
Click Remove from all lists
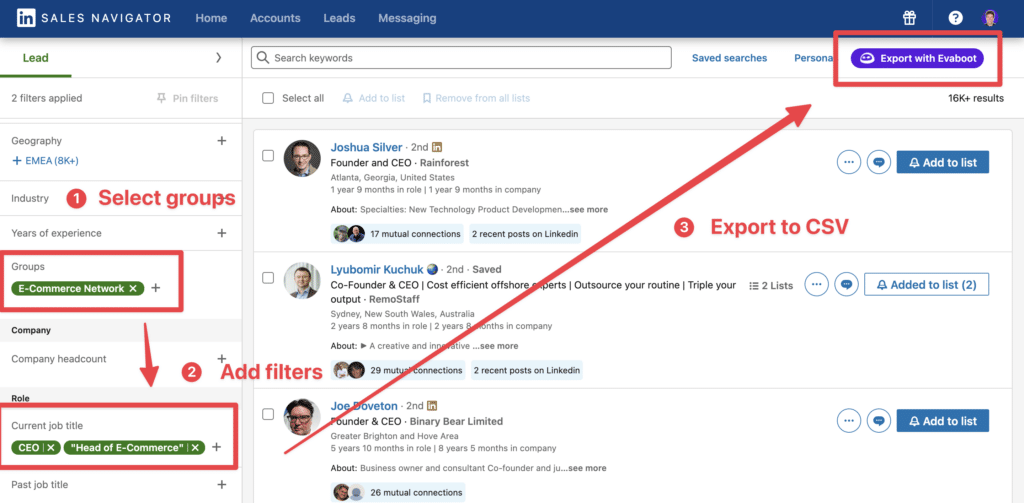[476, 98]
